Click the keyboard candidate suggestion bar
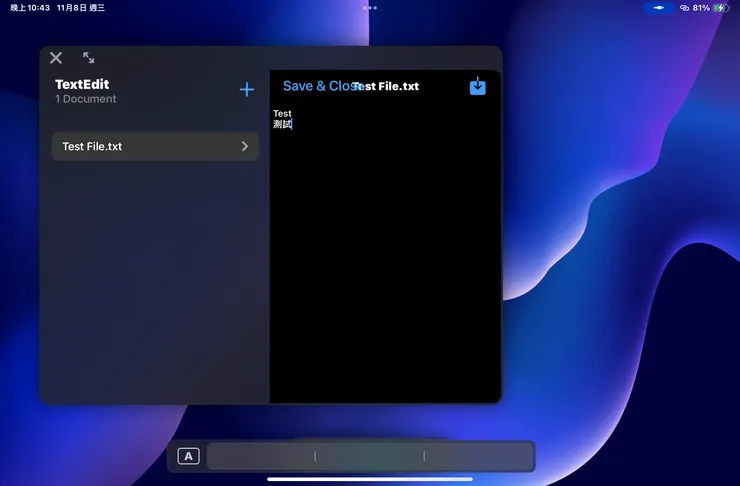This screenshot has width=740, height=486. (370, 456)
